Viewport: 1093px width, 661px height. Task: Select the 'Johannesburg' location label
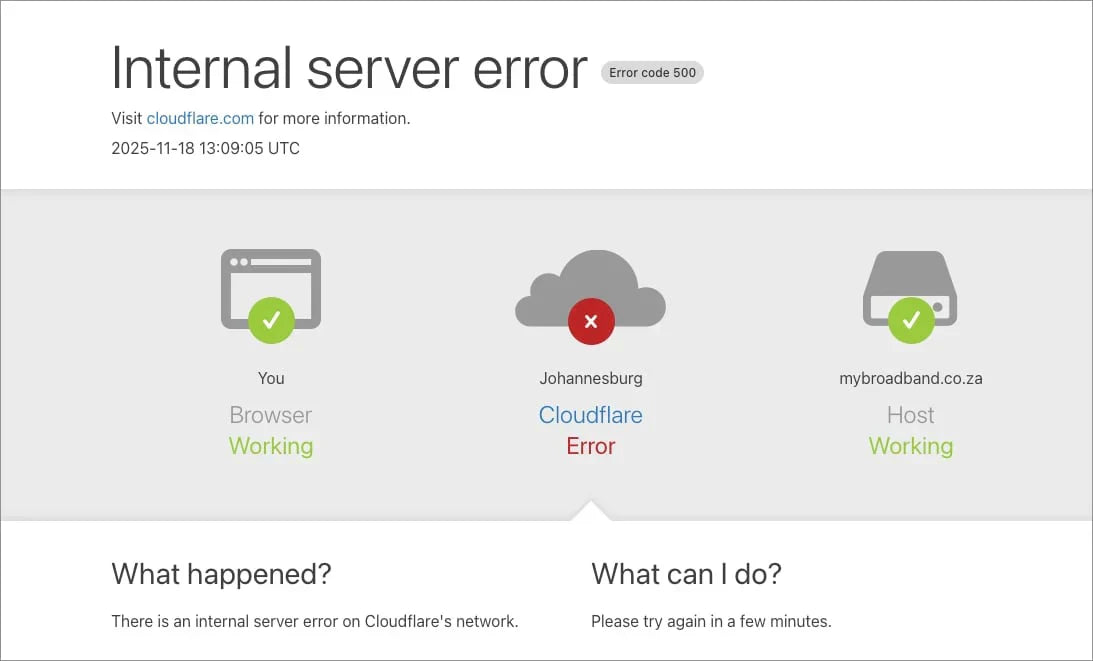(x=590, y=378)
